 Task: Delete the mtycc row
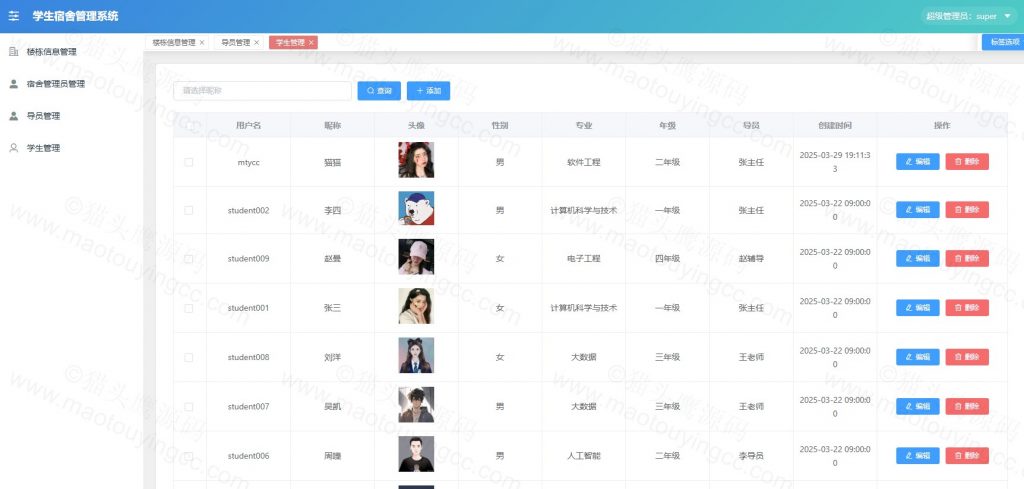pyautogui.click(x=967, y=161)
